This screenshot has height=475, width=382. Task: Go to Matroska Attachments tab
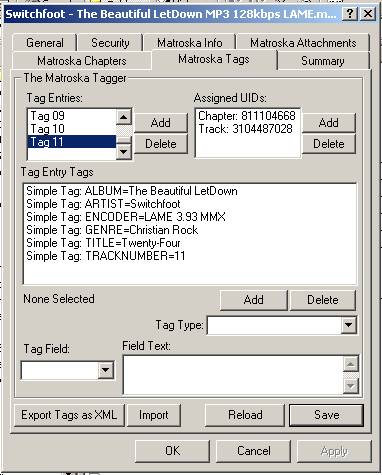[x=303, y=43]
